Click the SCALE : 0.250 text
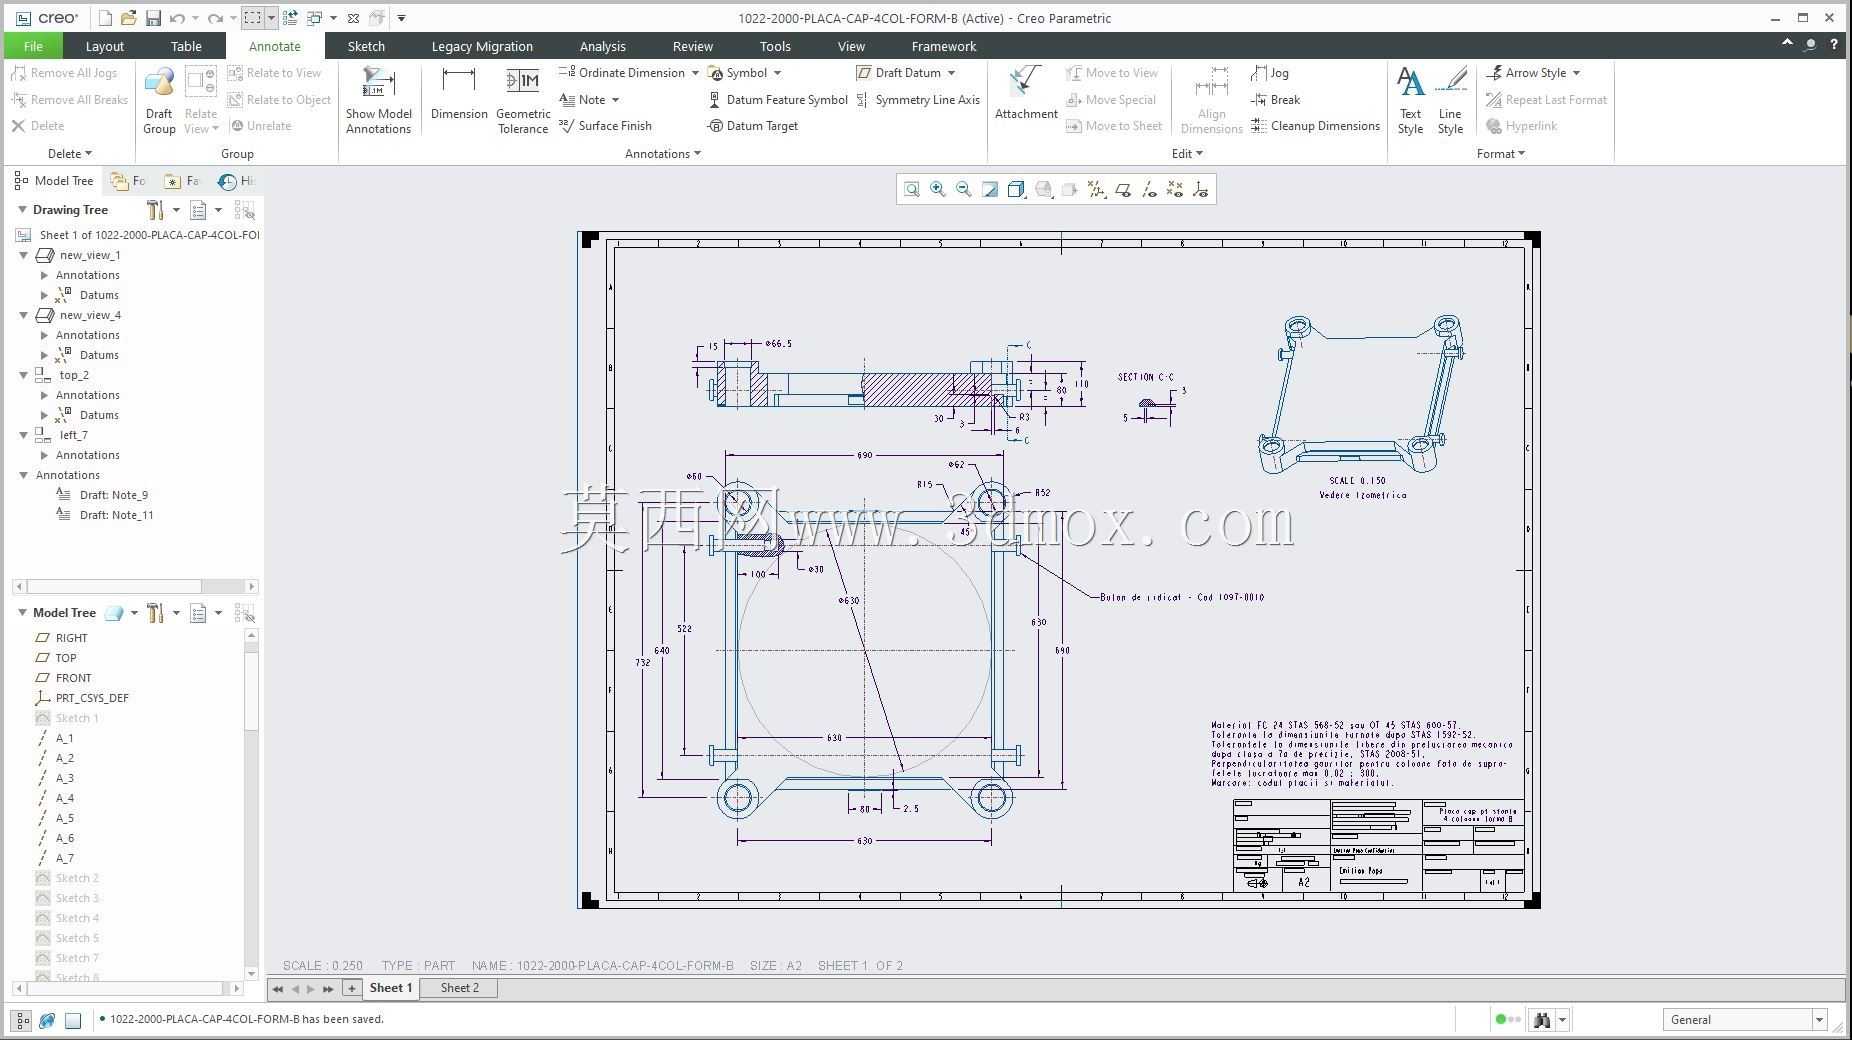Viewport: 1852px width, 1040px height. 323,966
